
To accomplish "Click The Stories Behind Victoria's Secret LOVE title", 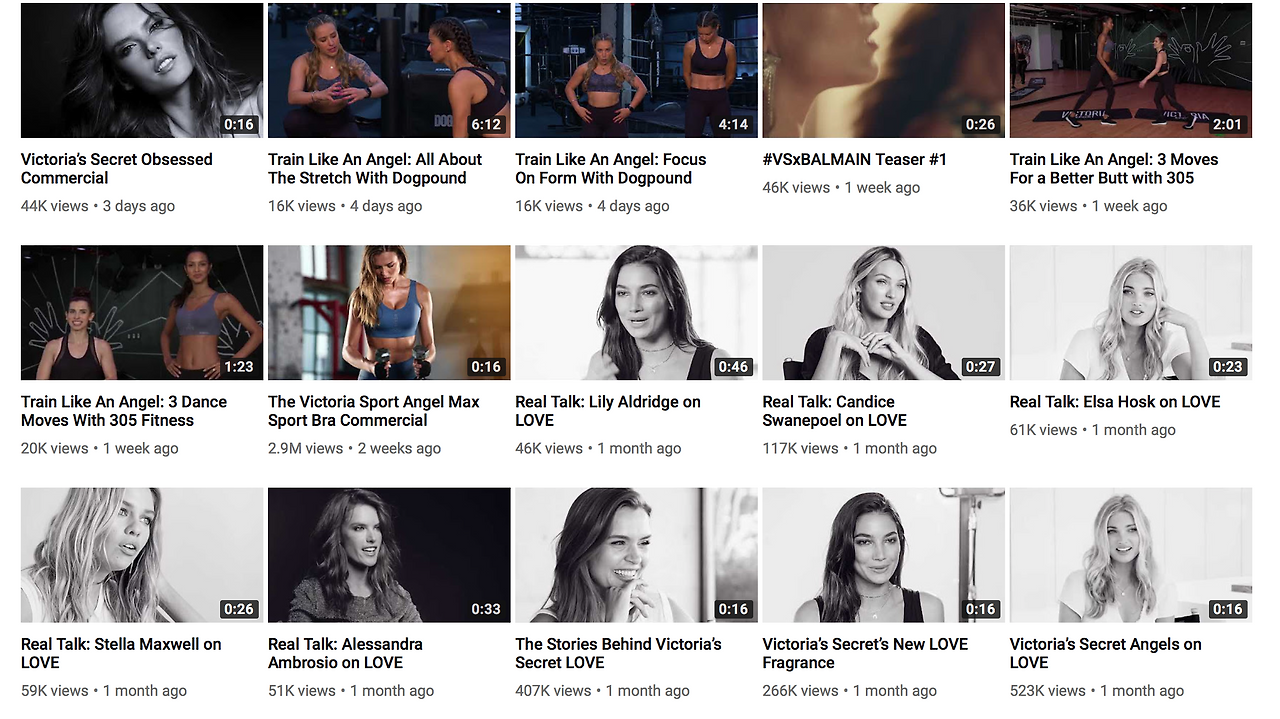I will click(618, 653).
